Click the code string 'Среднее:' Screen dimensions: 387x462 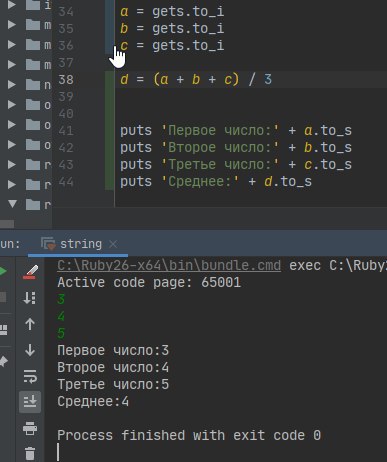coord(200,182)
